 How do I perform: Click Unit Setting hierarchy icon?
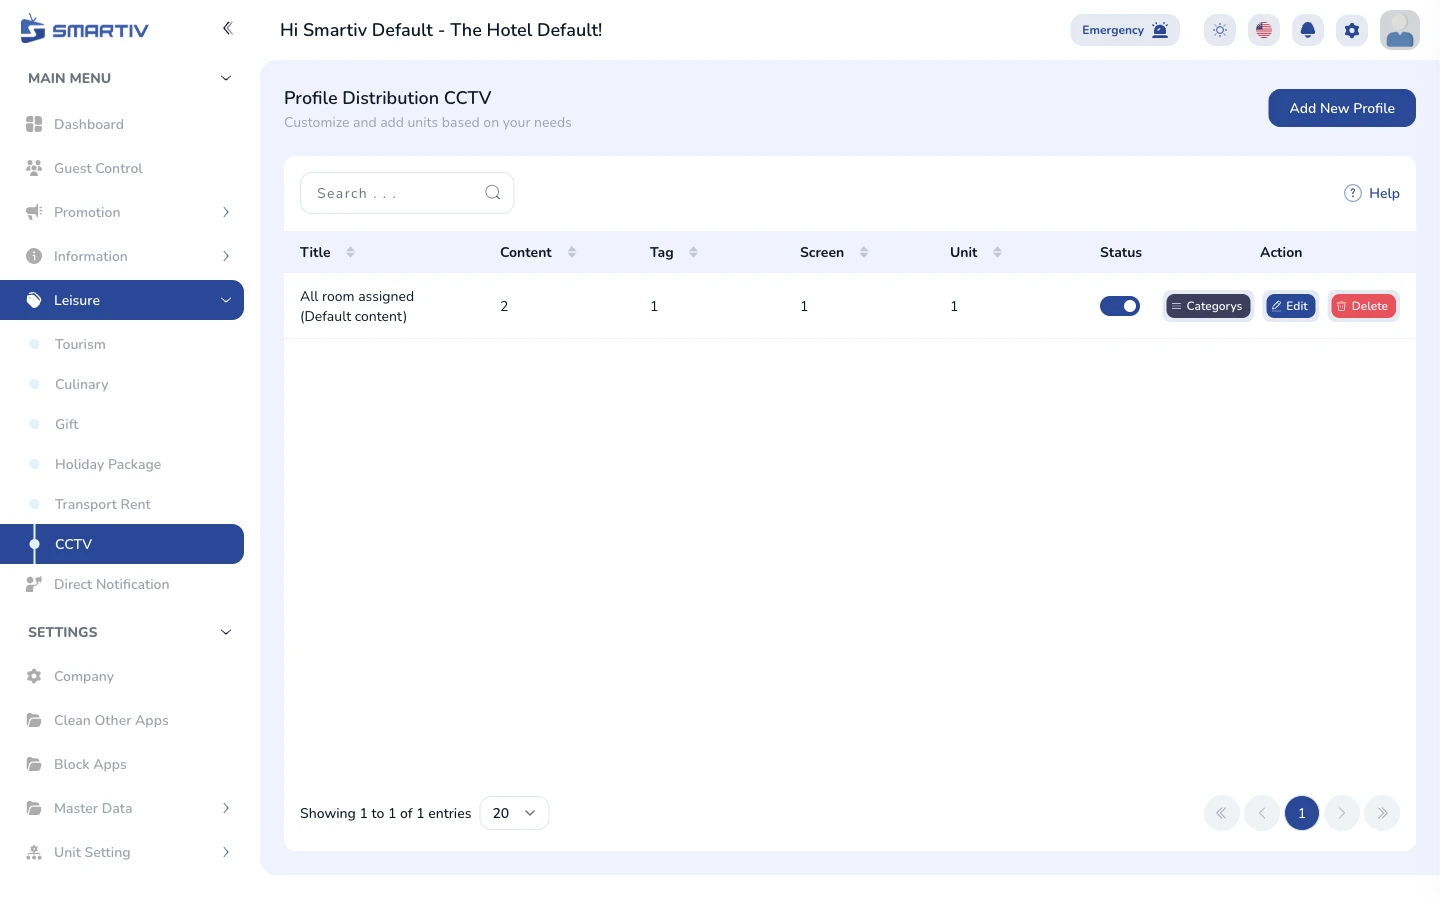(x=34, y=852)
